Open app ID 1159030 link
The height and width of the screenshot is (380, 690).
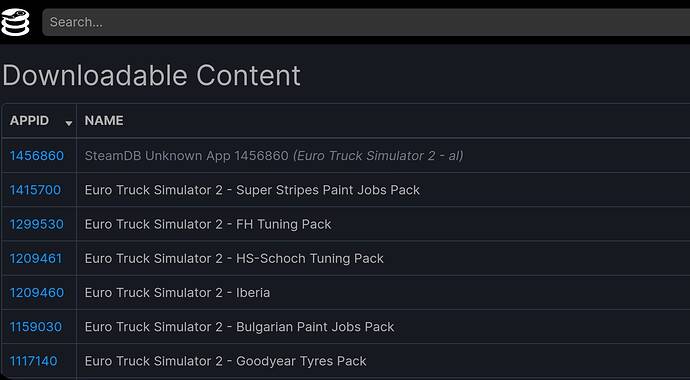point(36,327)
